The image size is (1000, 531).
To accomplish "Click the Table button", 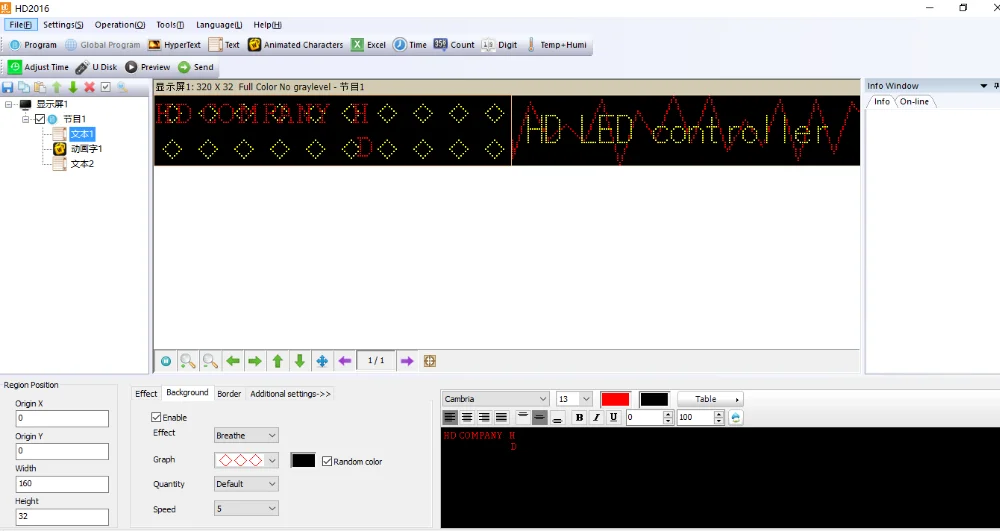I will click(x=709, y=399).
